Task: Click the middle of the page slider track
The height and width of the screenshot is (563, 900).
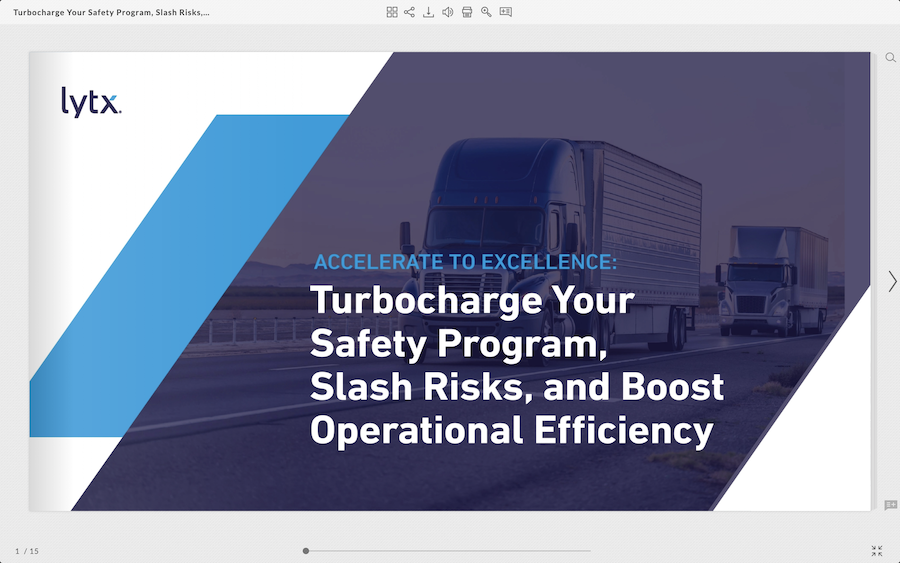Action: pyautogui.click(x=448, y=550)
